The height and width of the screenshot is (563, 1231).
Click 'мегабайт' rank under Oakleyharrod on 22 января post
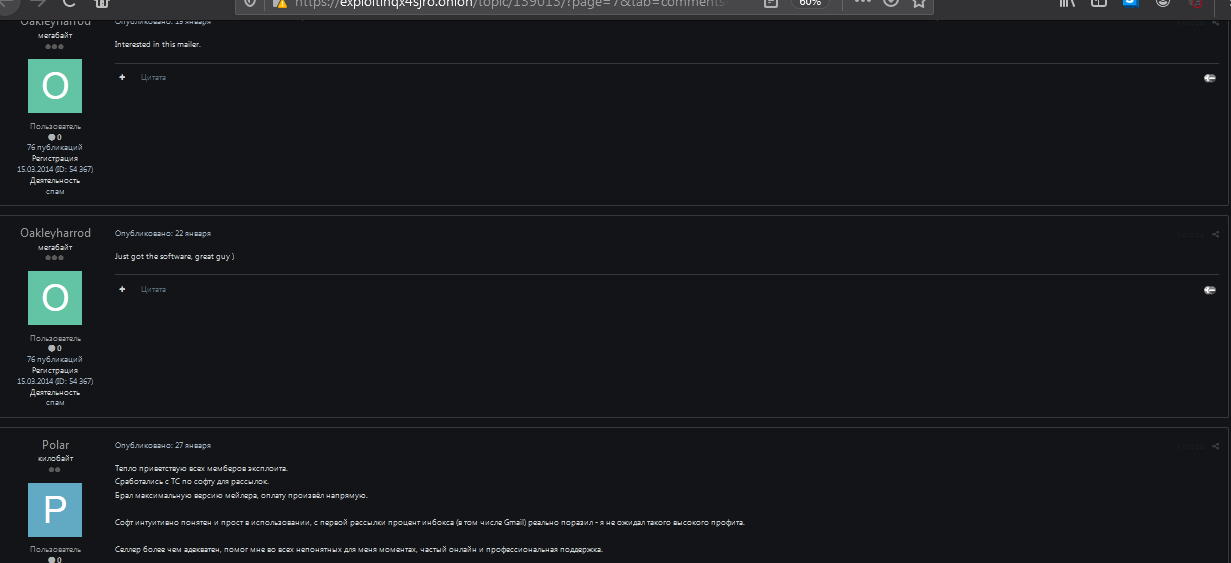click(55, 247)
